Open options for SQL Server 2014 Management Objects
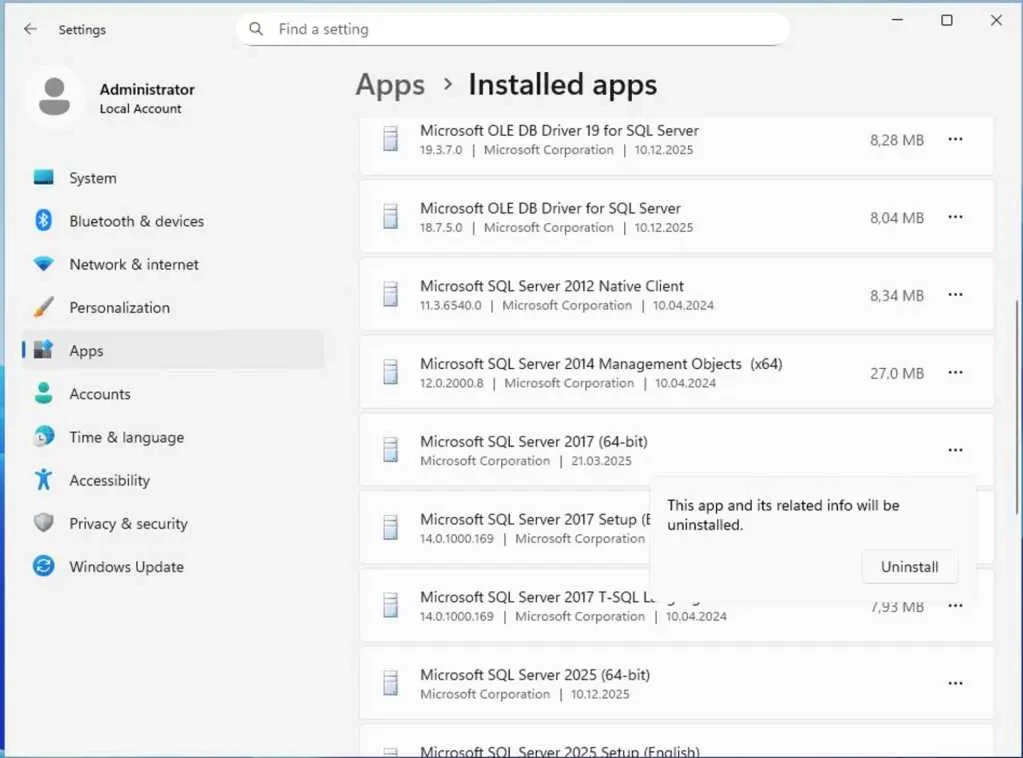 (x=955, y=373)
